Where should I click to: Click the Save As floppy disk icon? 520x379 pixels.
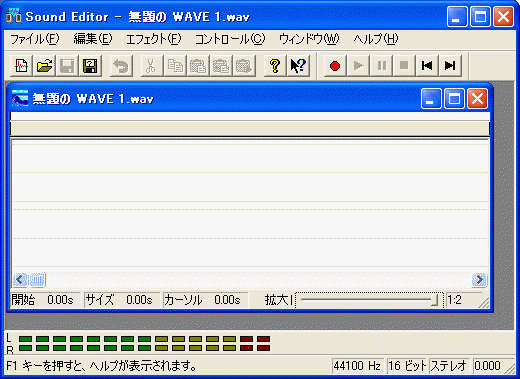click(x=90, y=66)
